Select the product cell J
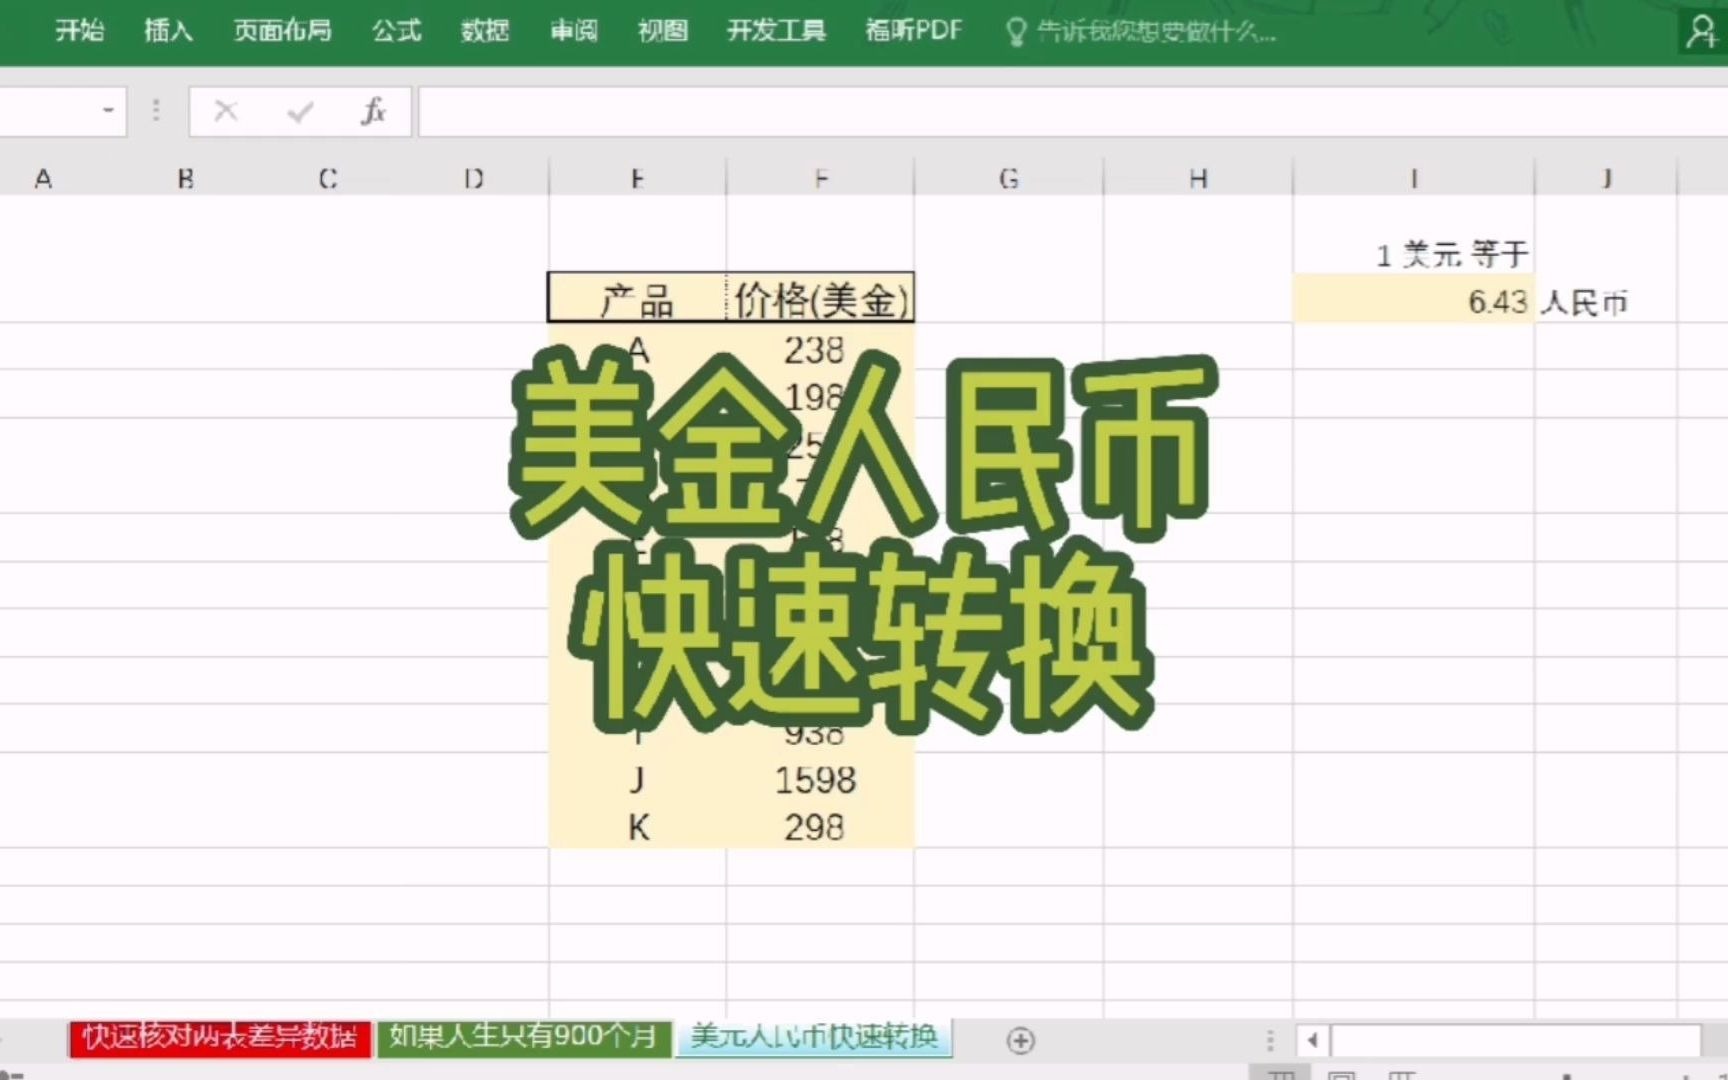Viewport: 1728px width, 1080px height. click(638, 779)
